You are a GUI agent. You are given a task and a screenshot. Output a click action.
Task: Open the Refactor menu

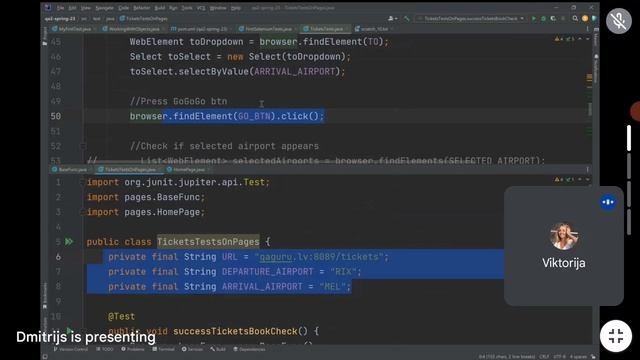pyautogui.click(x=142, y=8)
